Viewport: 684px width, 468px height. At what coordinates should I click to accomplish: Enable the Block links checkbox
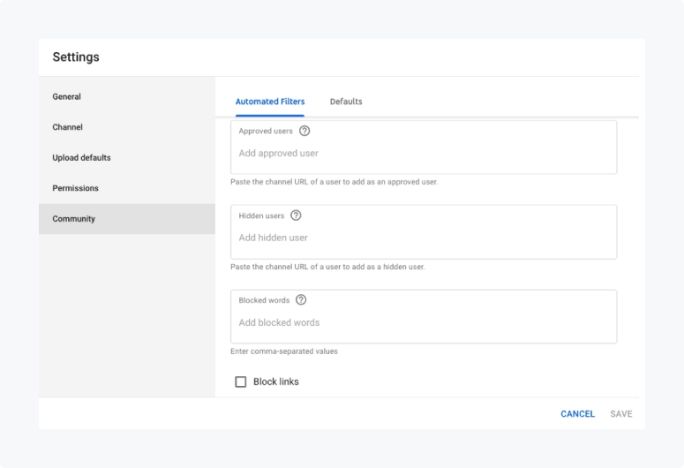click(240, 382)
